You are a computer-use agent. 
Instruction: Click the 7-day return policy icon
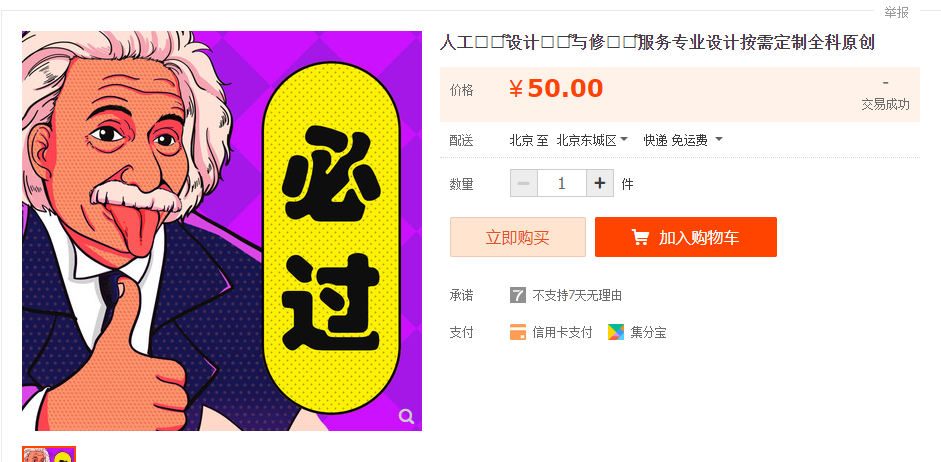(x=518, y=295)
